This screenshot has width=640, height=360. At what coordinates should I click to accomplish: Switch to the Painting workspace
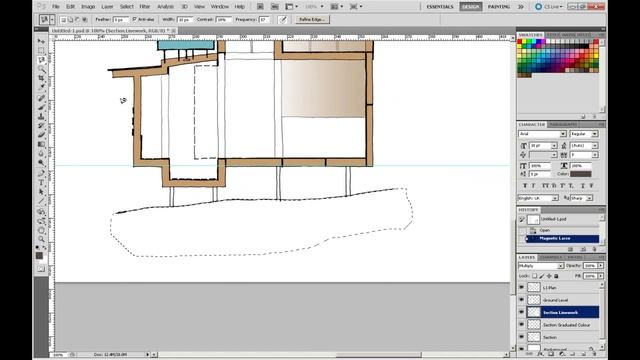pyautogui.click(x=499, y=7)
